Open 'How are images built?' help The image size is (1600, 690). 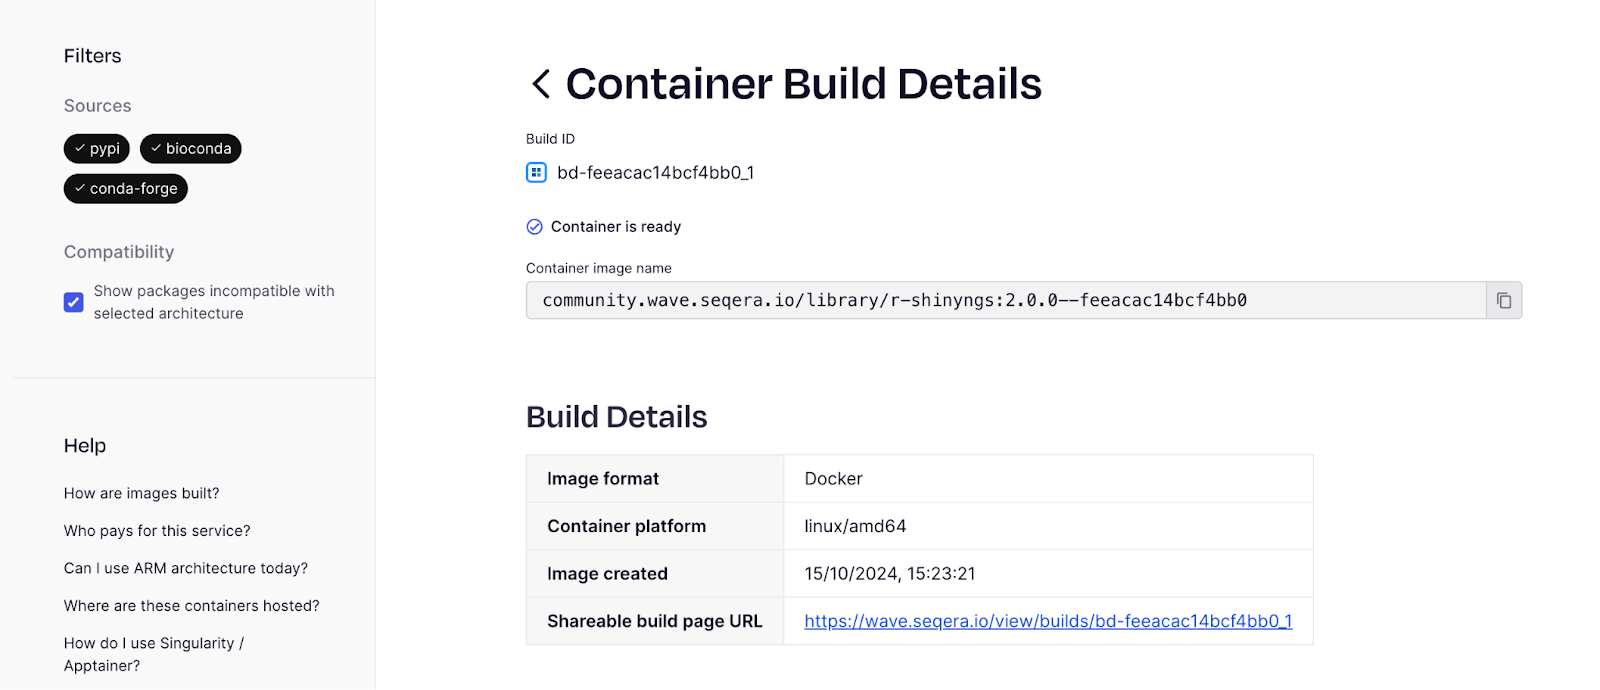click(x=142, y=493)
